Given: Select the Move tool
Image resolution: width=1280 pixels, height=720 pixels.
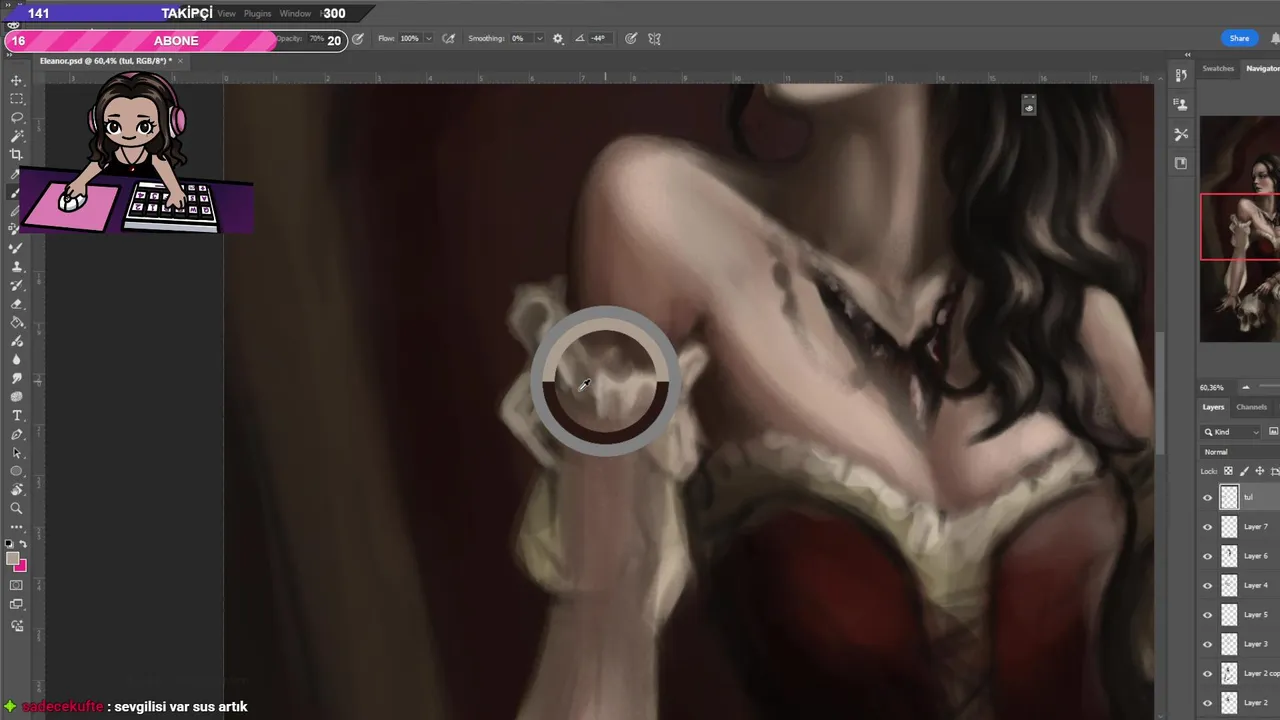Looking at the screenshot, I should [x=16, y=80].
